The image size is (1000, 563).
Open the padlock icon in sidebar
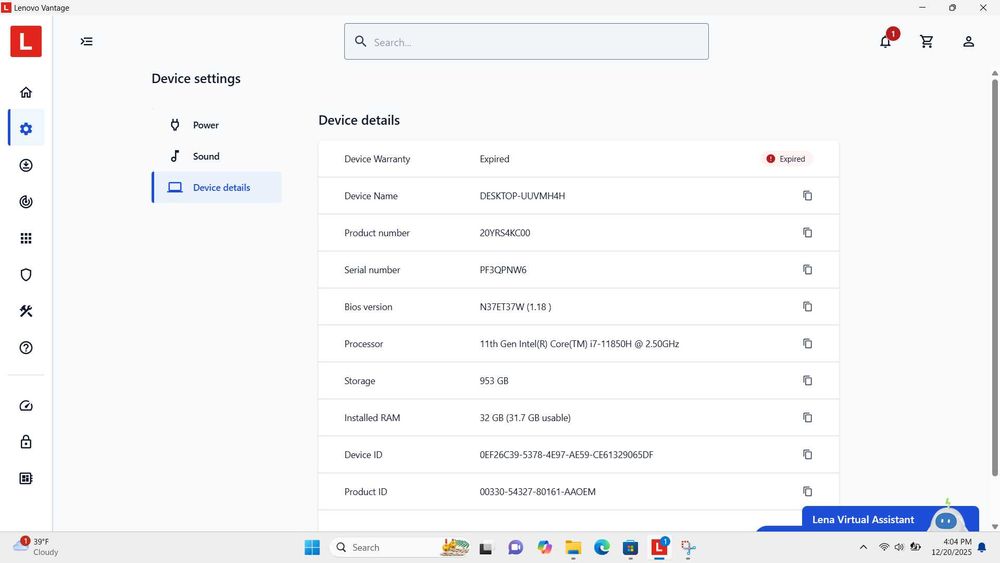point(26,442)
